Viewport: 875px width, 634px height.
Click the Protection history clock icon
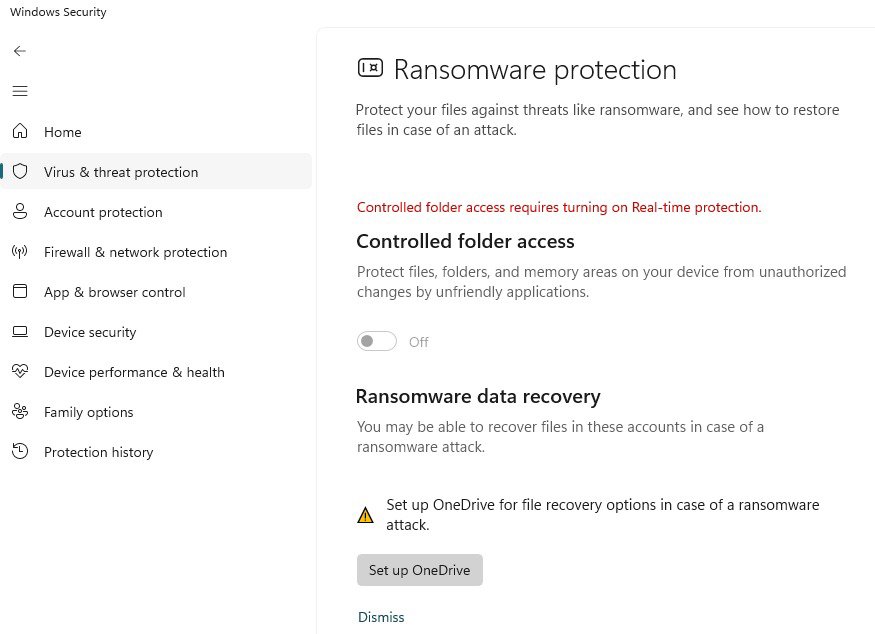click(x=20, y=452)
